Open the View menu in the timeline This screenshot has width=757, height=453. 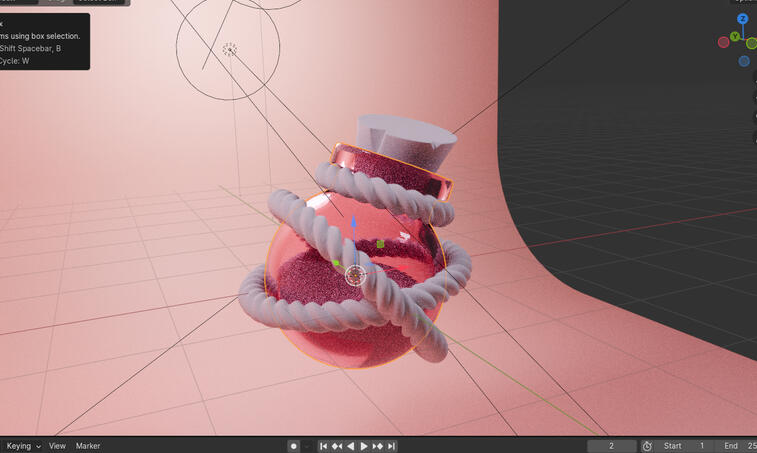click(57, 446)
